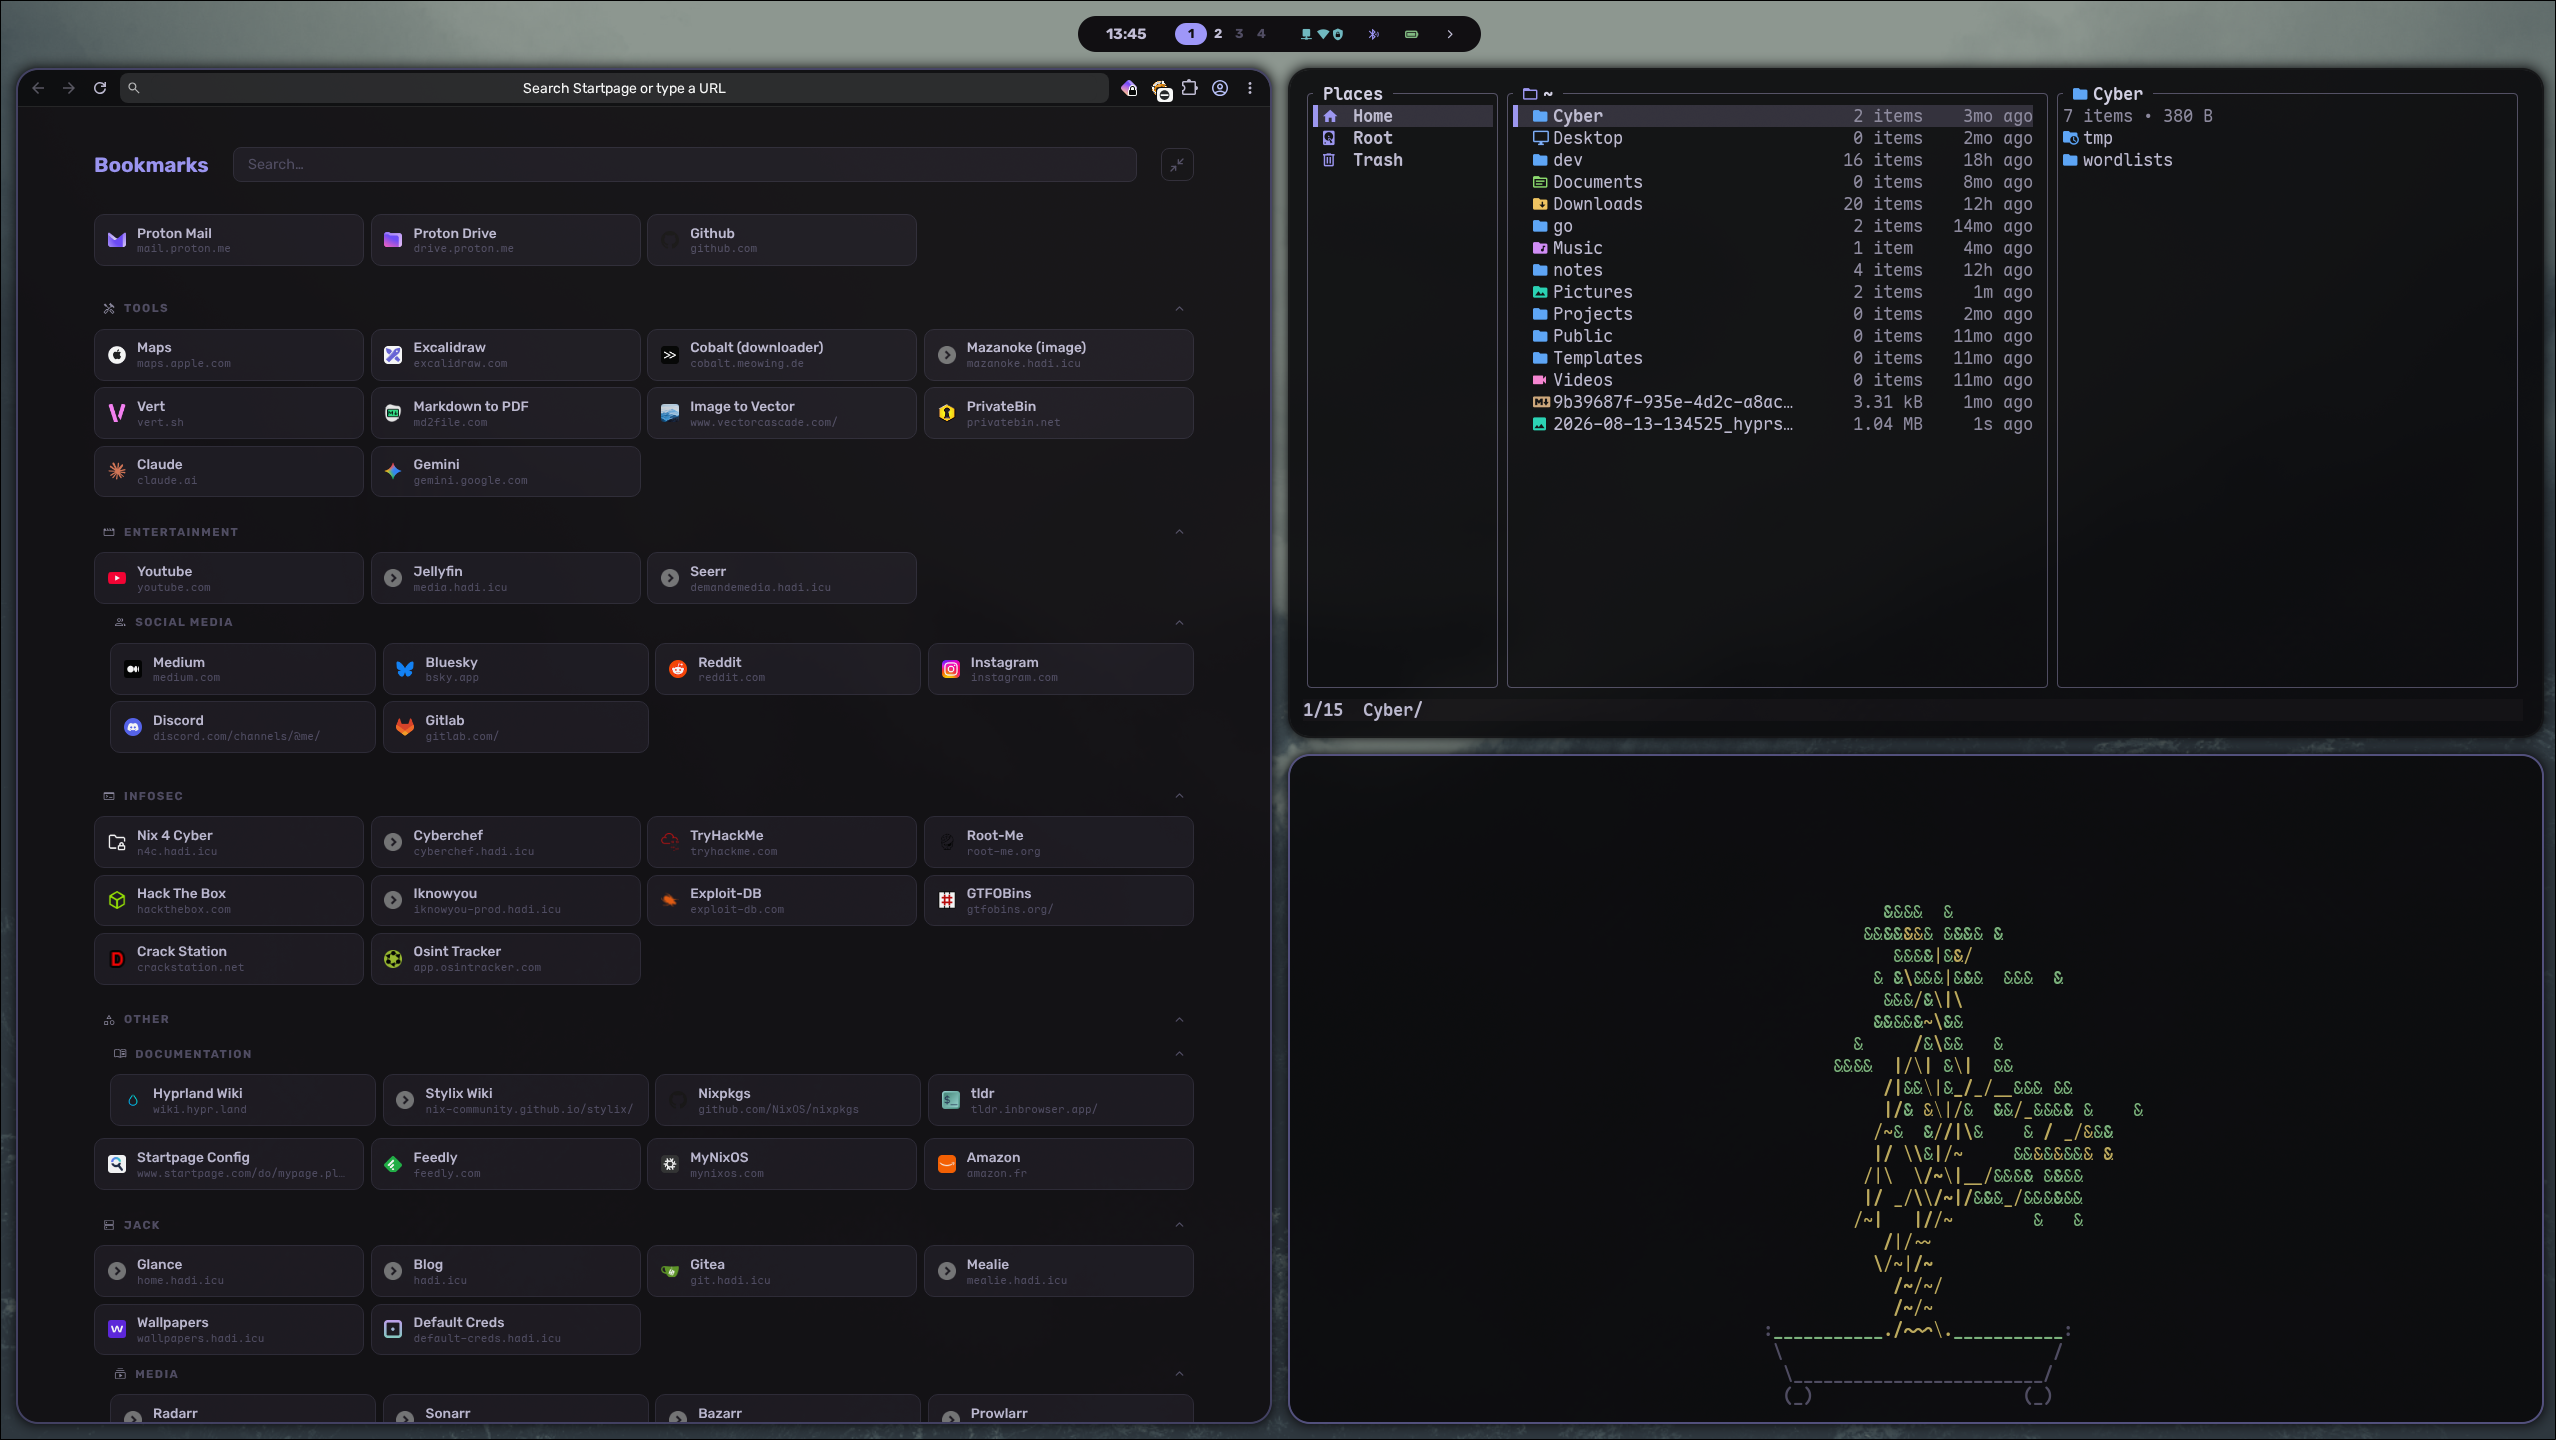Click the GTFOBins bookmark icon

[x=947, y=900]
